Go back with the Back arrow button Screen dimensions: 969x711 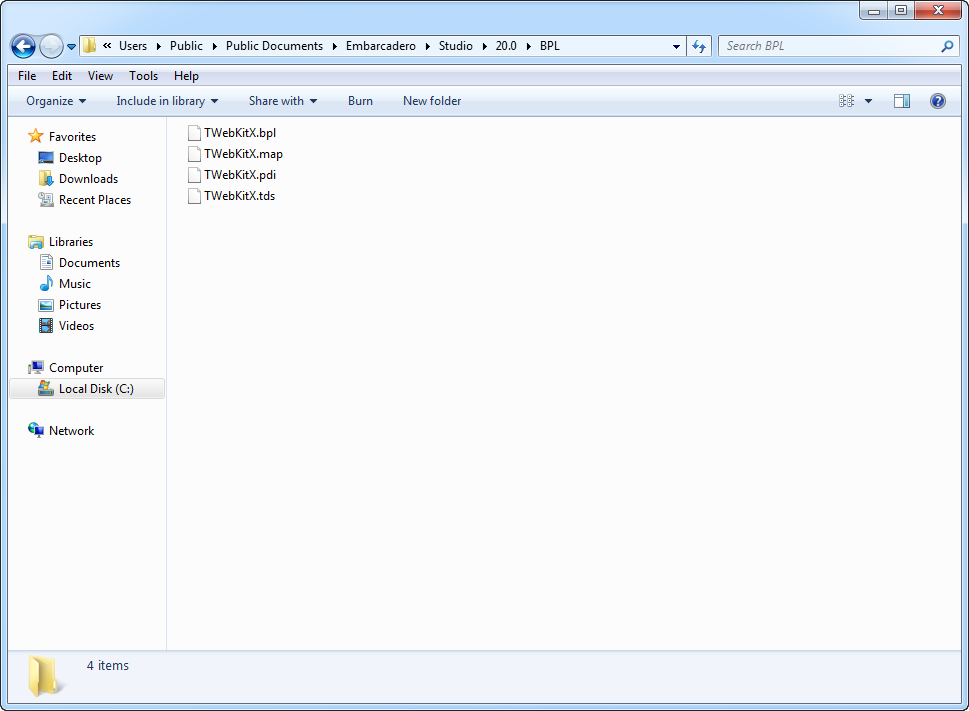tap(23, 46)
